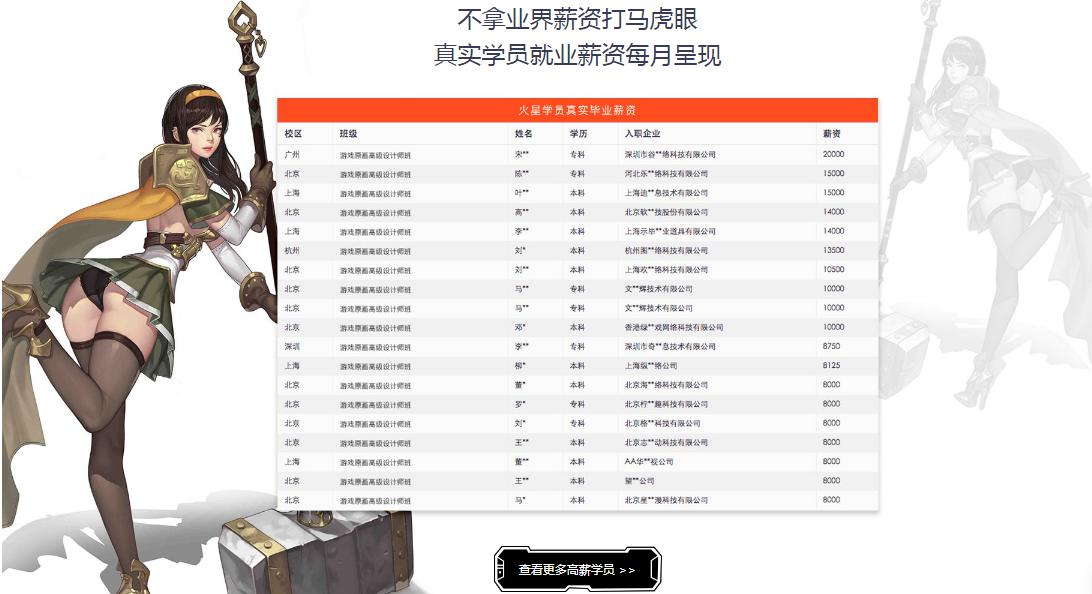The height and width of the screenshot is (594, 1092).
Task: Click company 北京柠**趣科技有限公司
Action: pyautogui.click(x=666, y=404)
